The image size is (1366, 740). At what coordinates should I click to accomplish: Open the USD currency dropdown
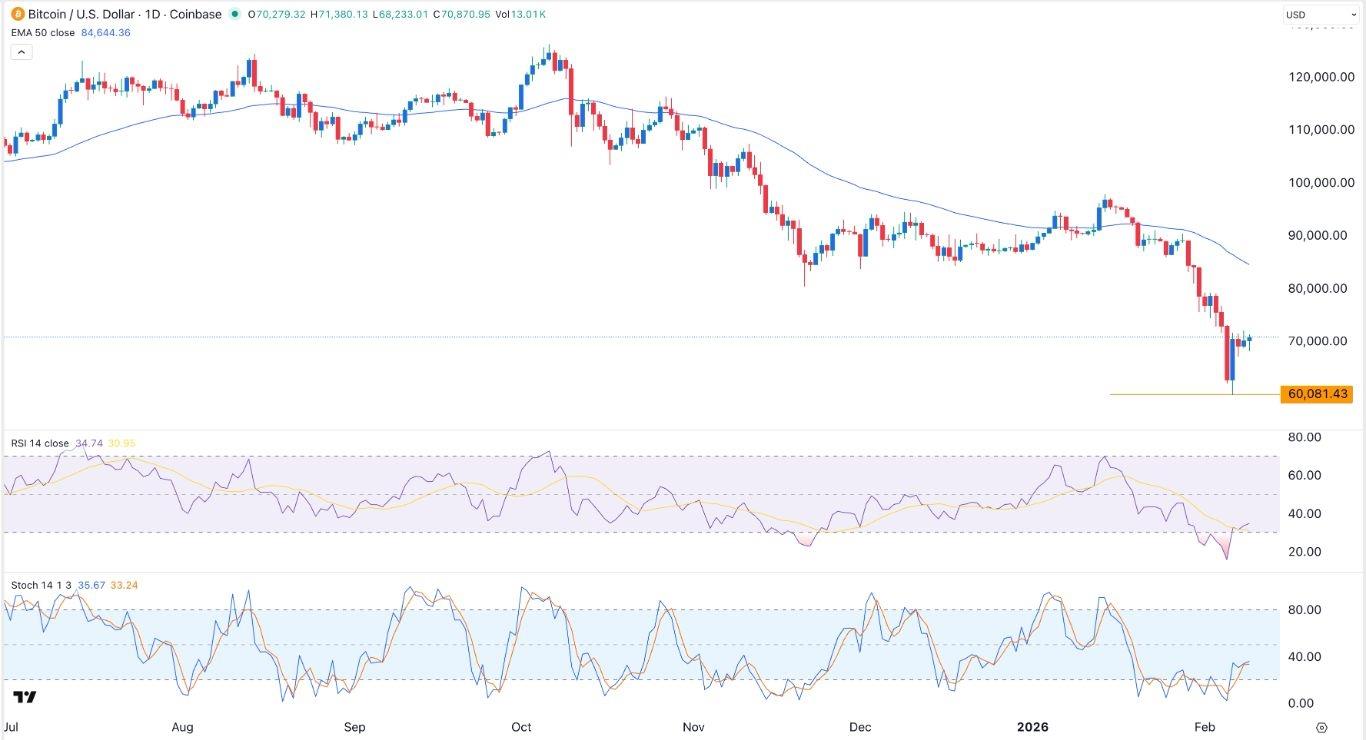[1320, 14]
